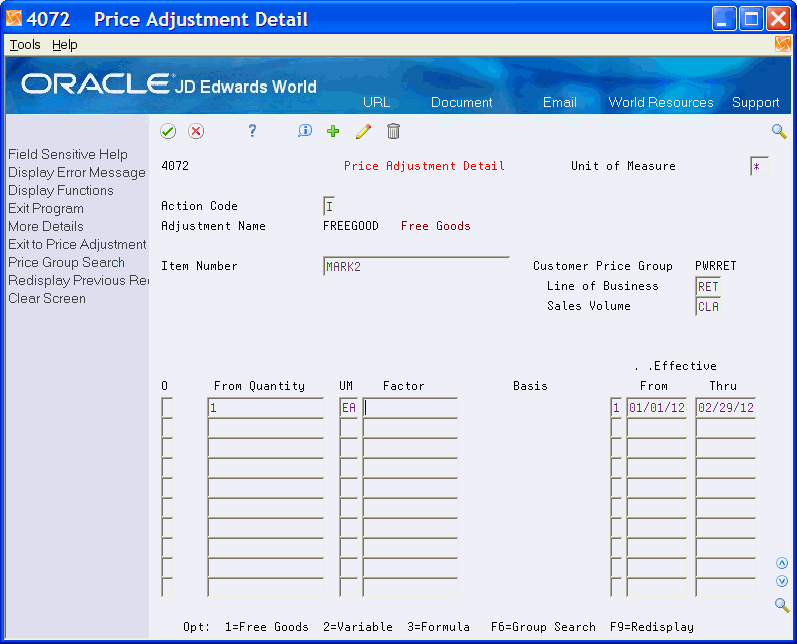Screen dimensions: 797x644
Task: Click the PWRRET price group text
Action: coord(716,266)
